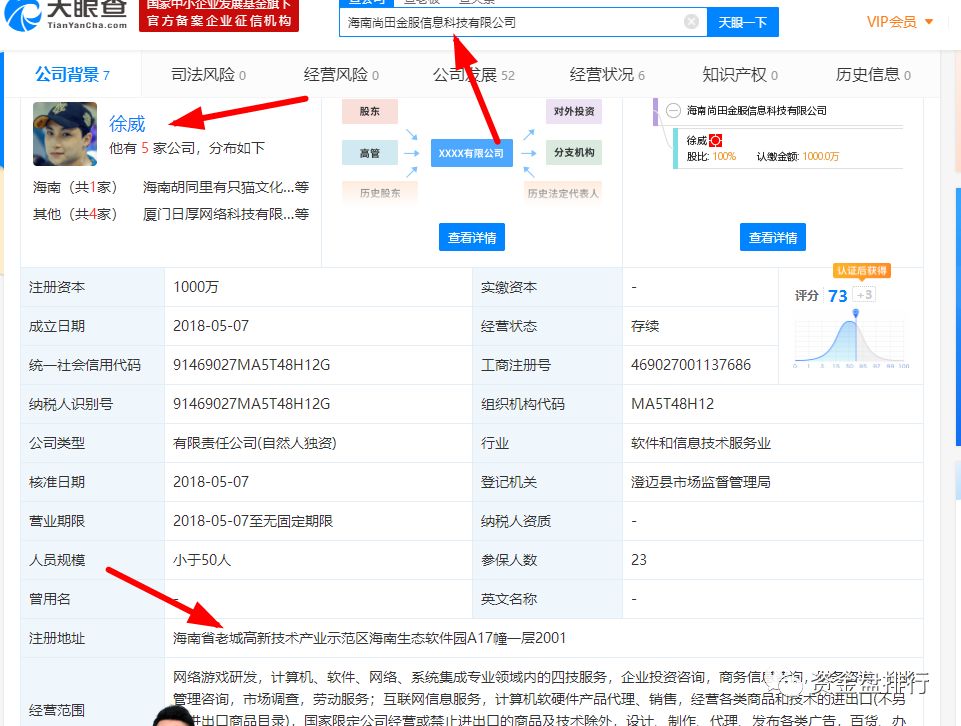The width and height of the screenshot is (961, 726).
Task: Click the XXXX有限公司 center node
Action: pos(471,153)
